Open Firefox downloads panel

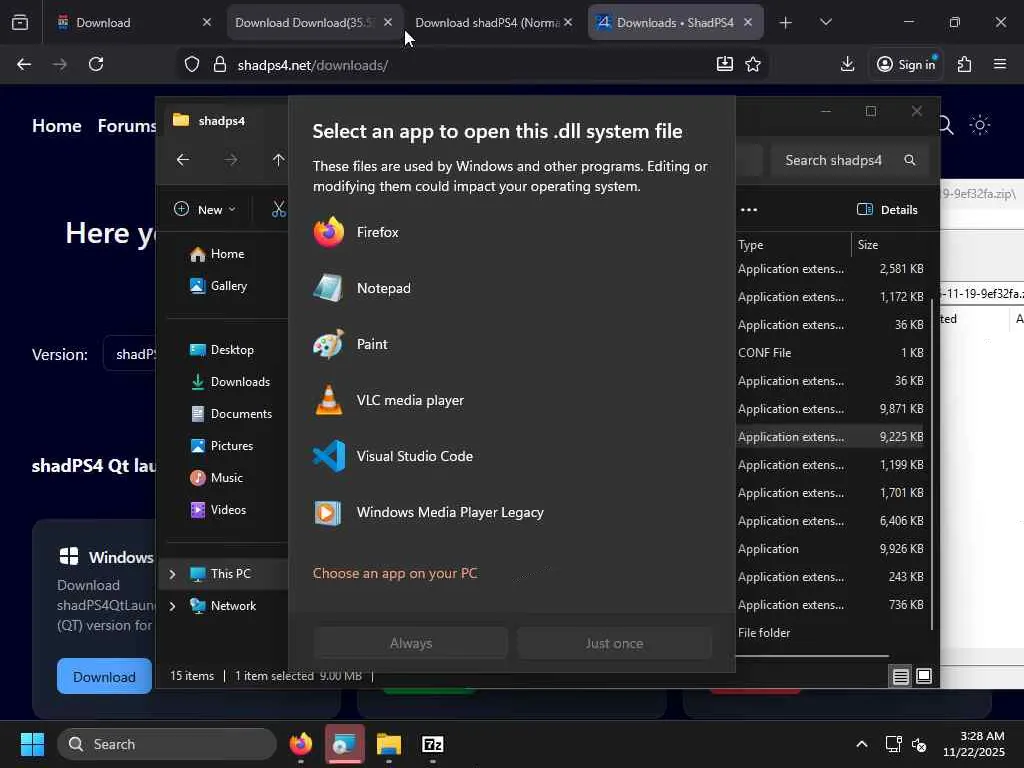pos(848,64)
